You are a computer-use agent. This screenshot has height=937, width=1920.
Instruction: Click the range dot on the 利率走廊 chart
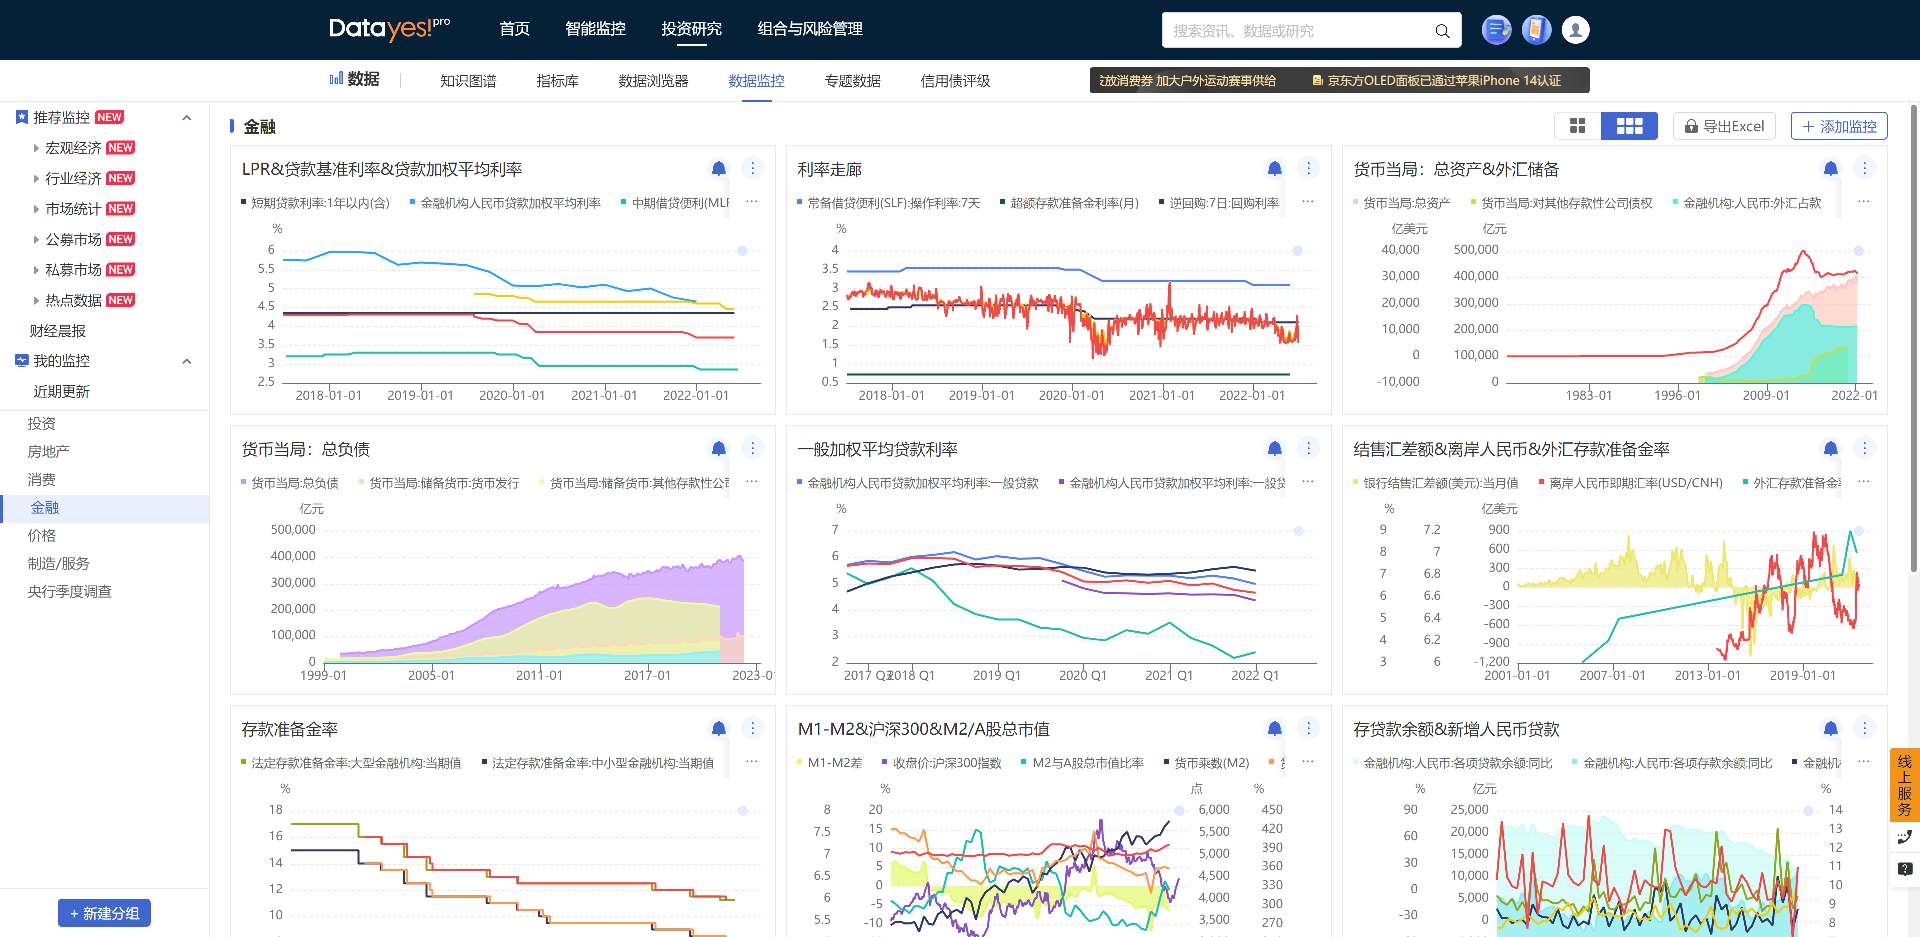click(1297, 251)
